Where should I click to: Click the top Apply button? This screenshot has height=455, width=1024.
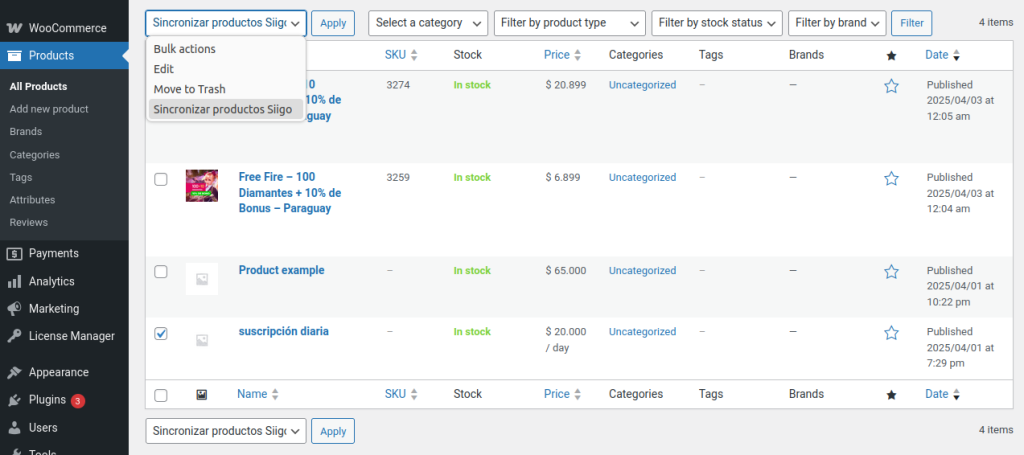pyautogui.click(x=333, y=23)
